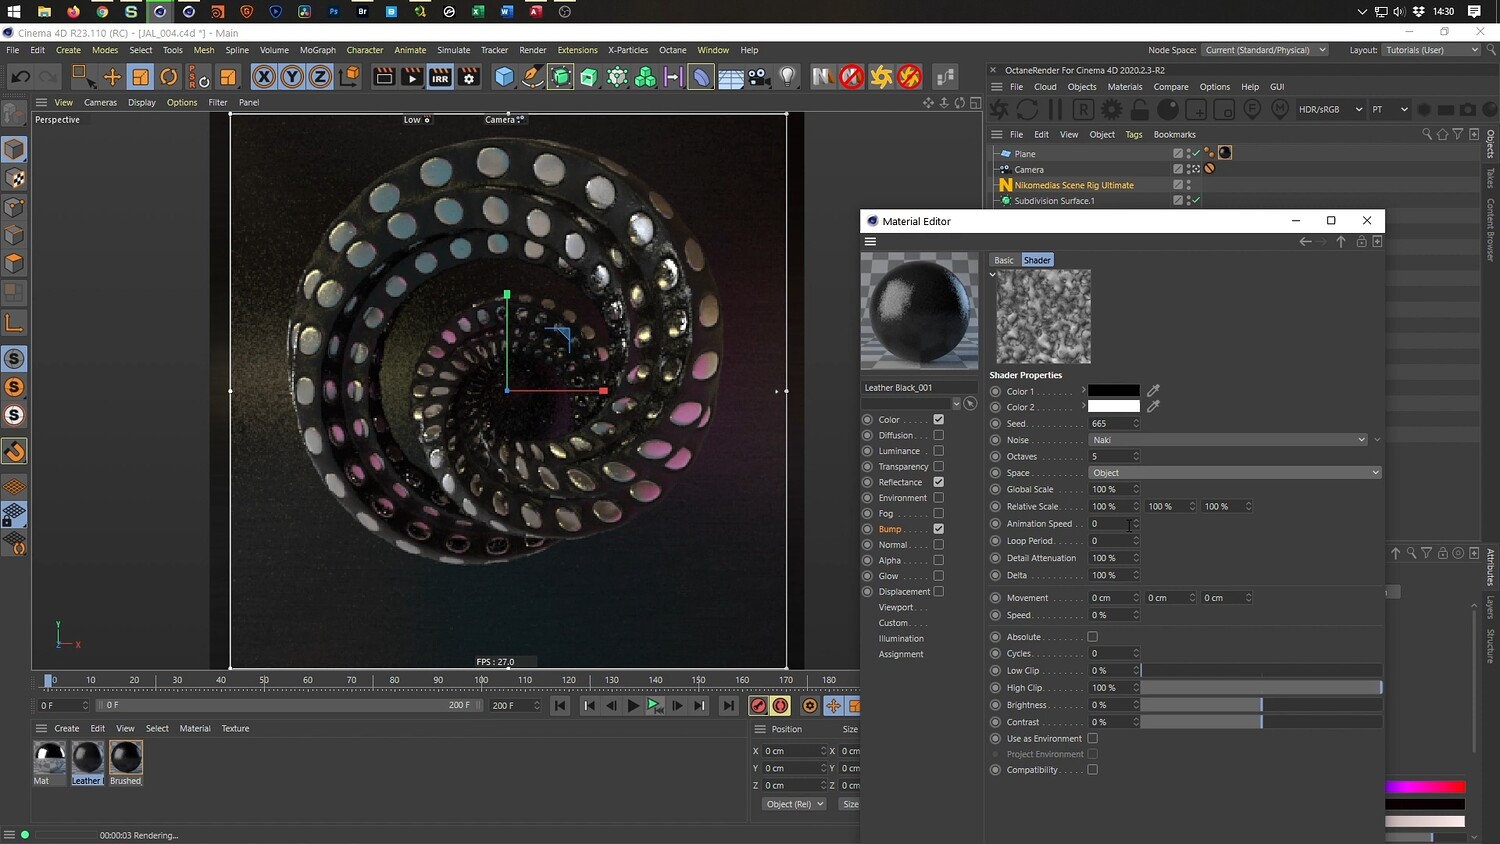The image size is (1500, 844).
Task: Expand the Object (Rel) coordinate dropdown
Action: 794,804
